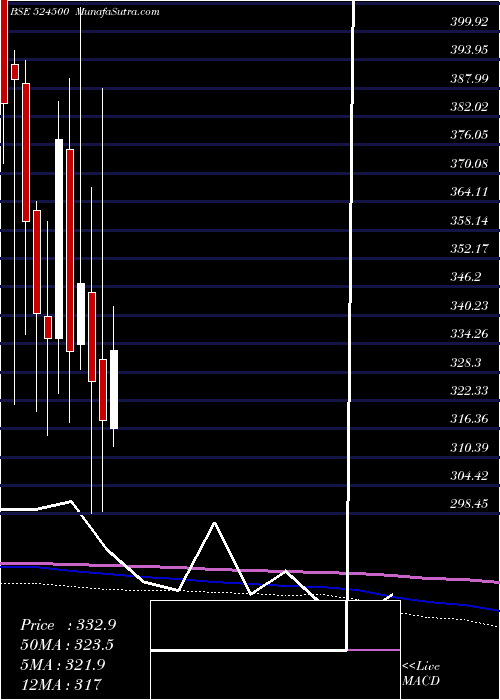Click the tall white candlestick near 376
500x700 pixels.
pos(59,239)
